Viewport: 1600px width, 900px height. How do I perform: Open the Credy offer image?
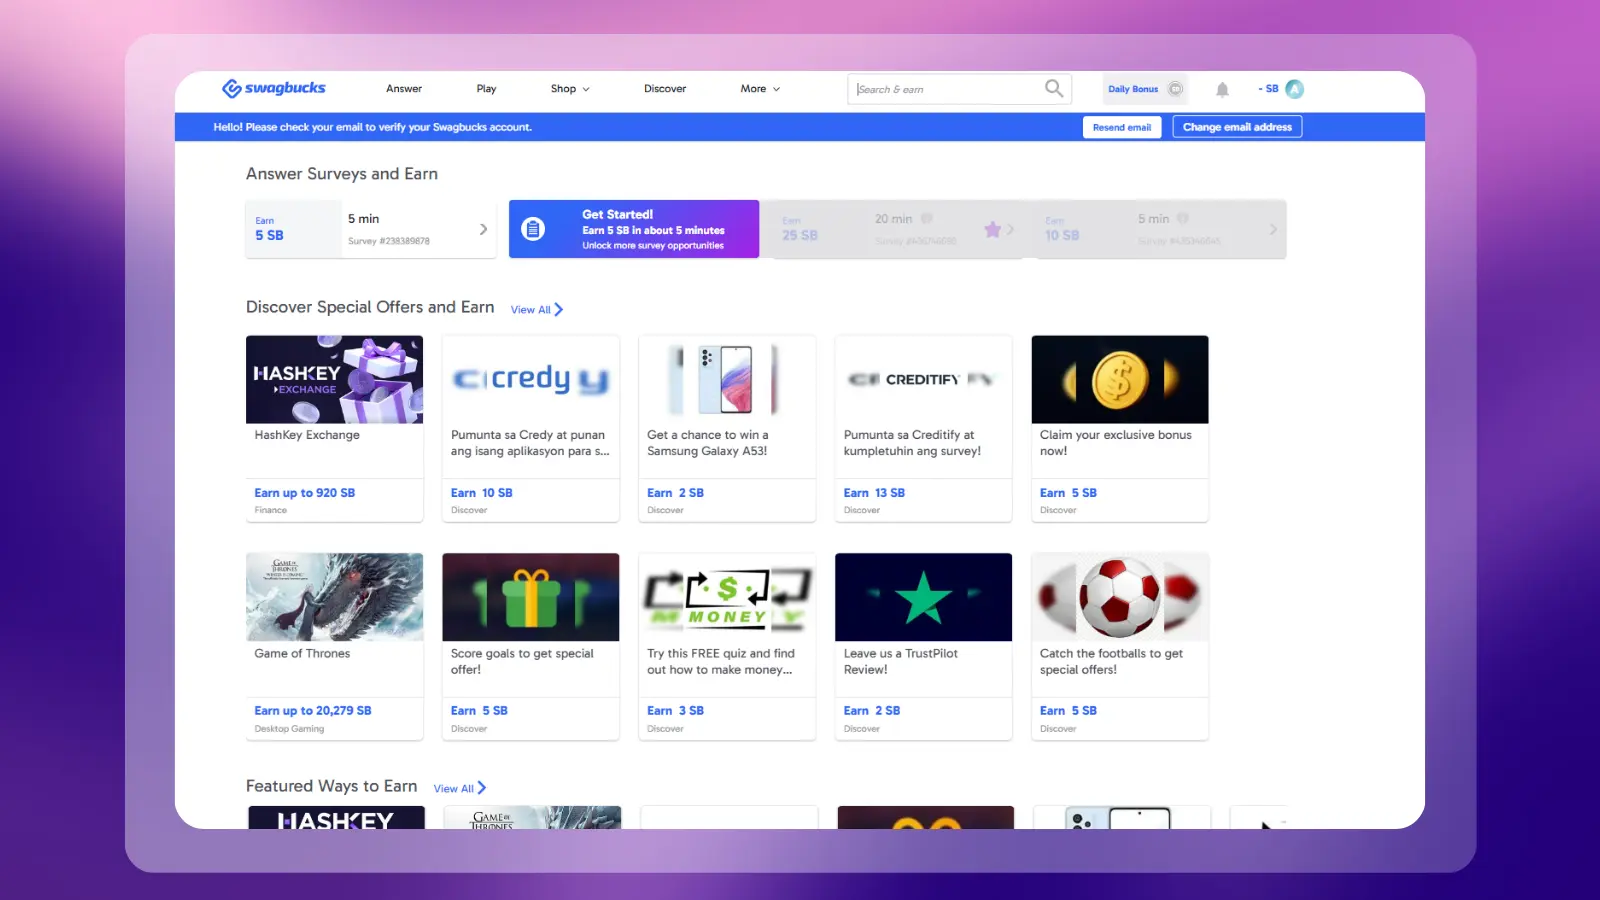531,379
